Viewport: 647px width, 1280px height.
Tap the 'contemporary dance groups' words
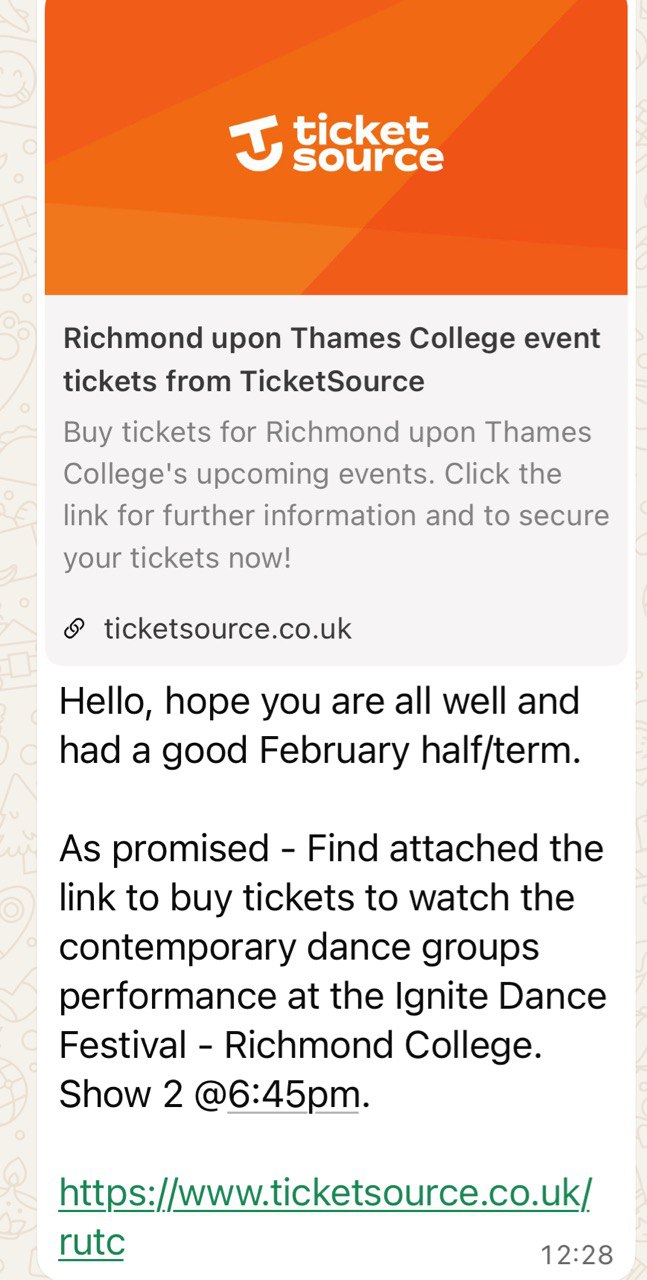click(299, 947)
